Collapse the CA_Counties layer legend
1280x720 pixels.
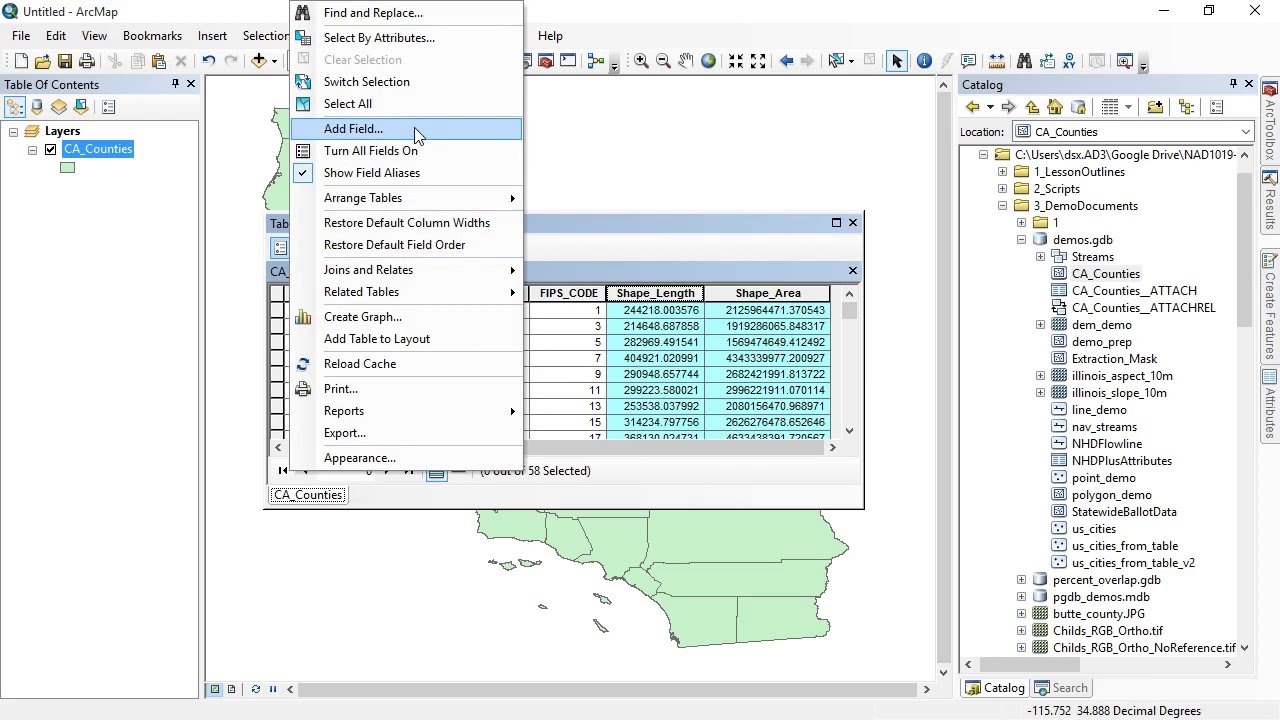pos(32,149)
